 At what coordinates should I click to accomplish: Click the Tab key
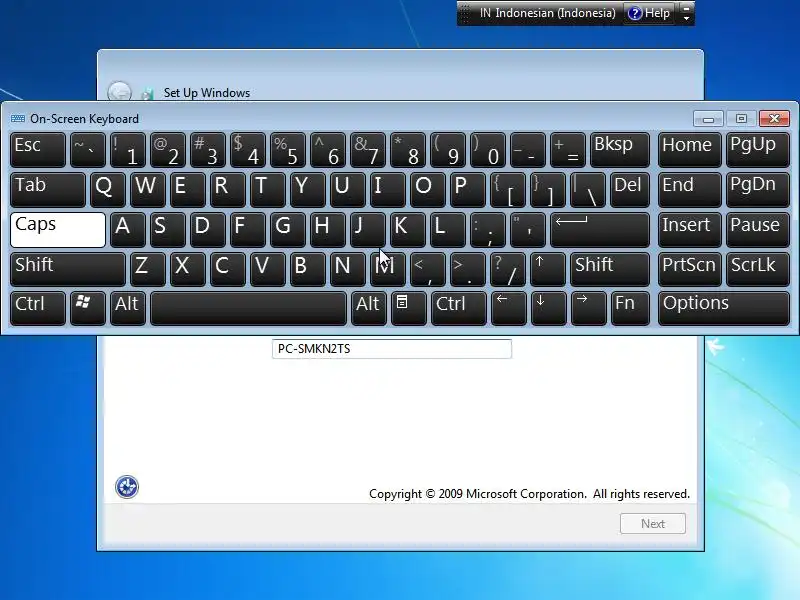coord(47,190)
